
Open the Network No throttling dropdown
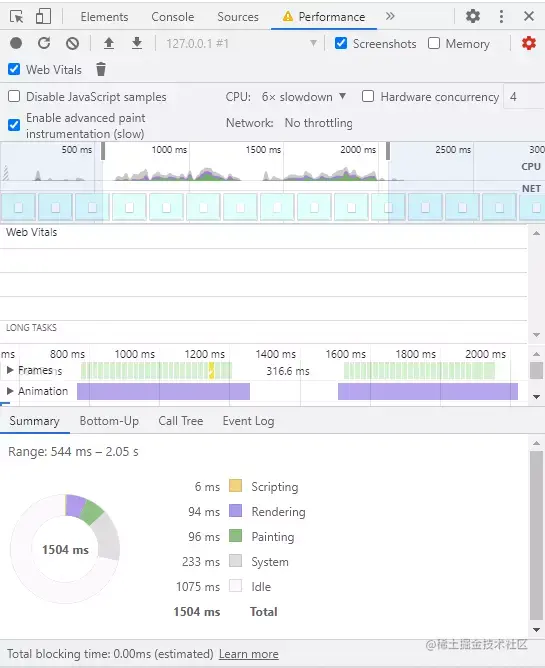coord(318,123)
